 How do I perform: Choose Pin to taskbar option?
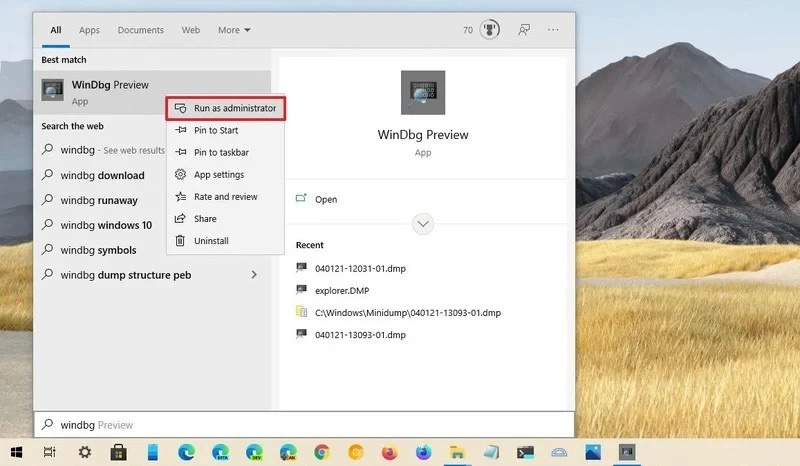pos(225,152)
